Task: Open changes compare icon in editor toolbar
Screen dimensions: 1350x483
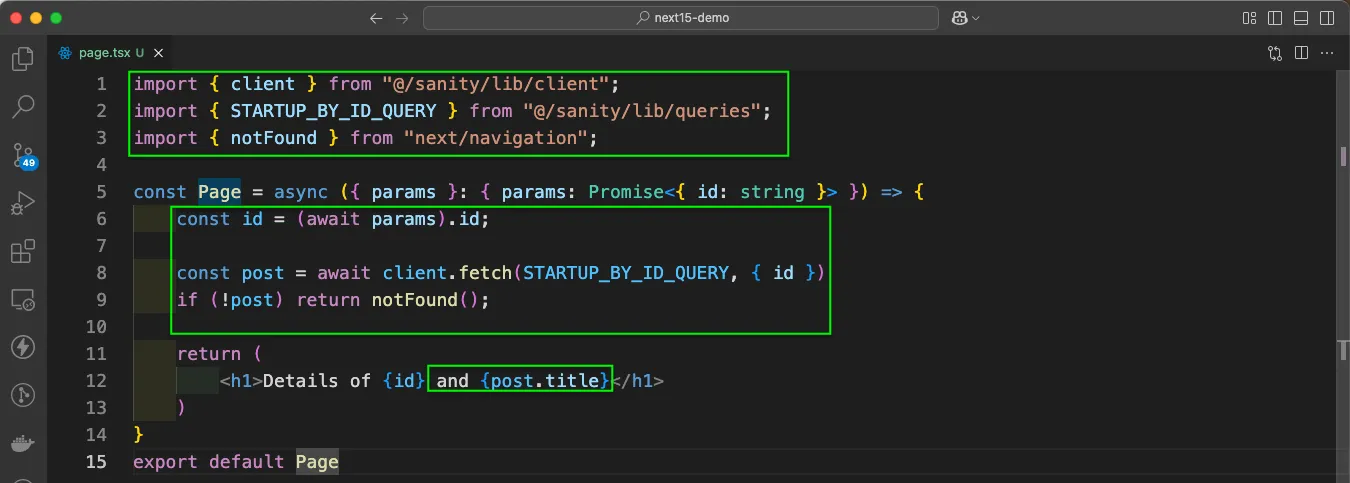Action: point(1275,53)
